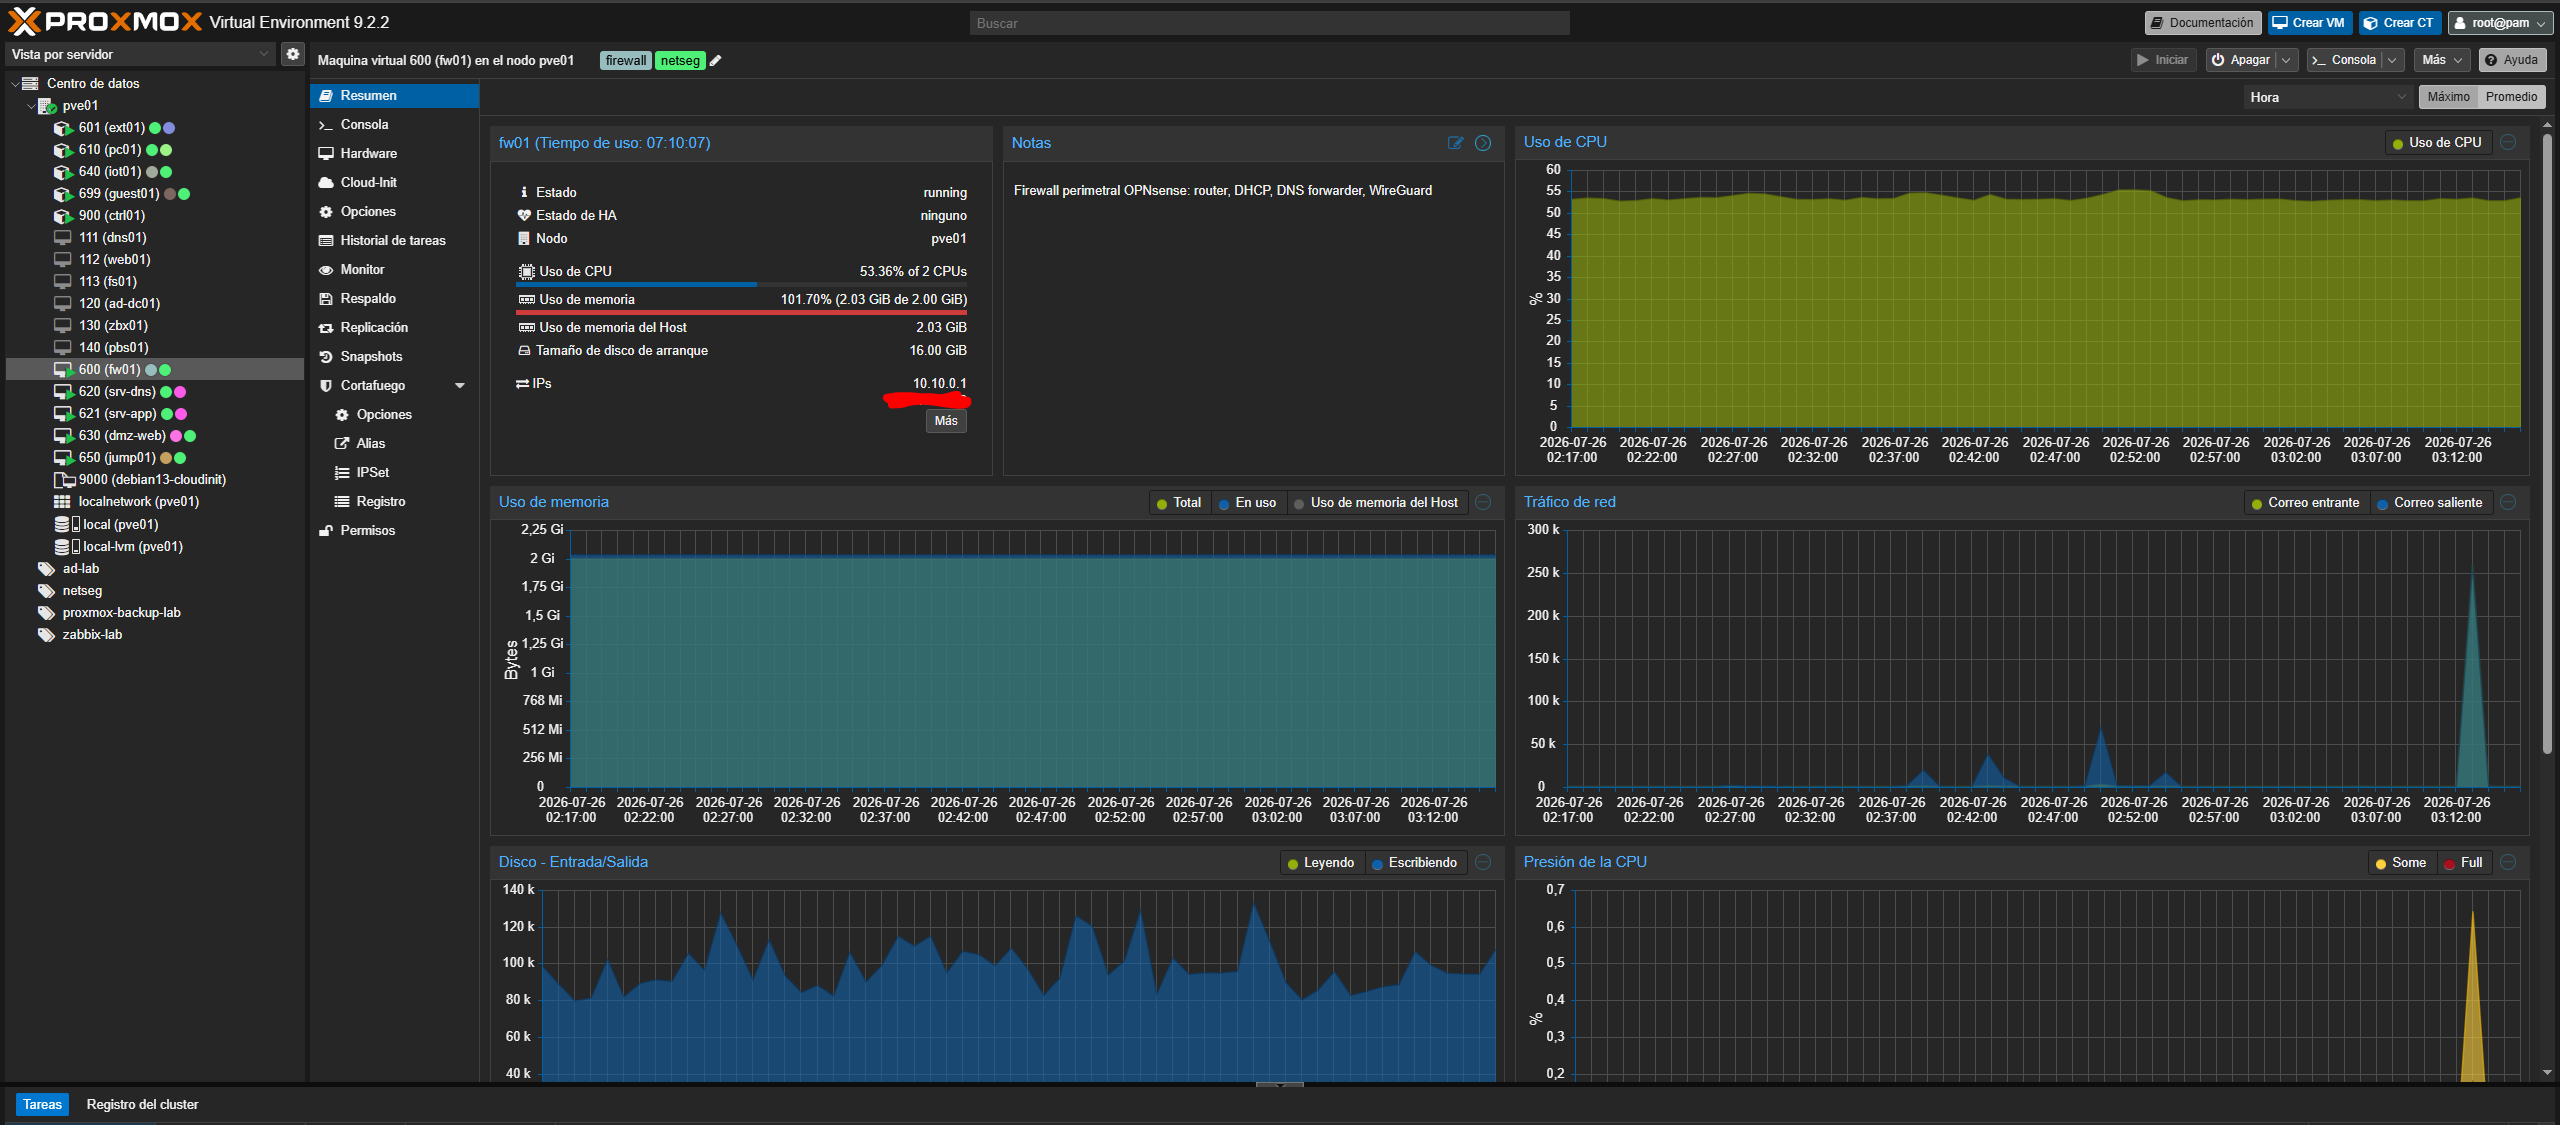The image size is (2560, 1125).
Task: Edit notes with the Notas edit icon
Action: (1455, 143)
